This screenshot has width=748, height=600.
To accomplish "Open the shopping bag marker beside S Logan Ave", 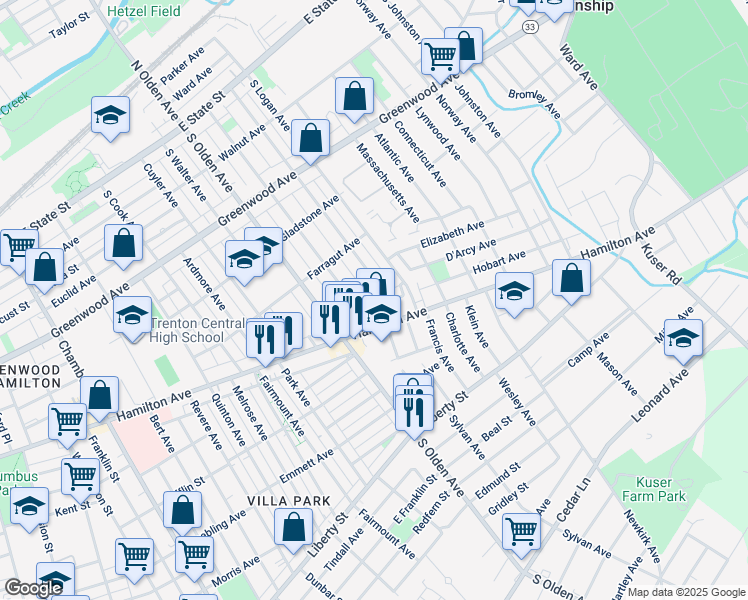I will 311,140.
